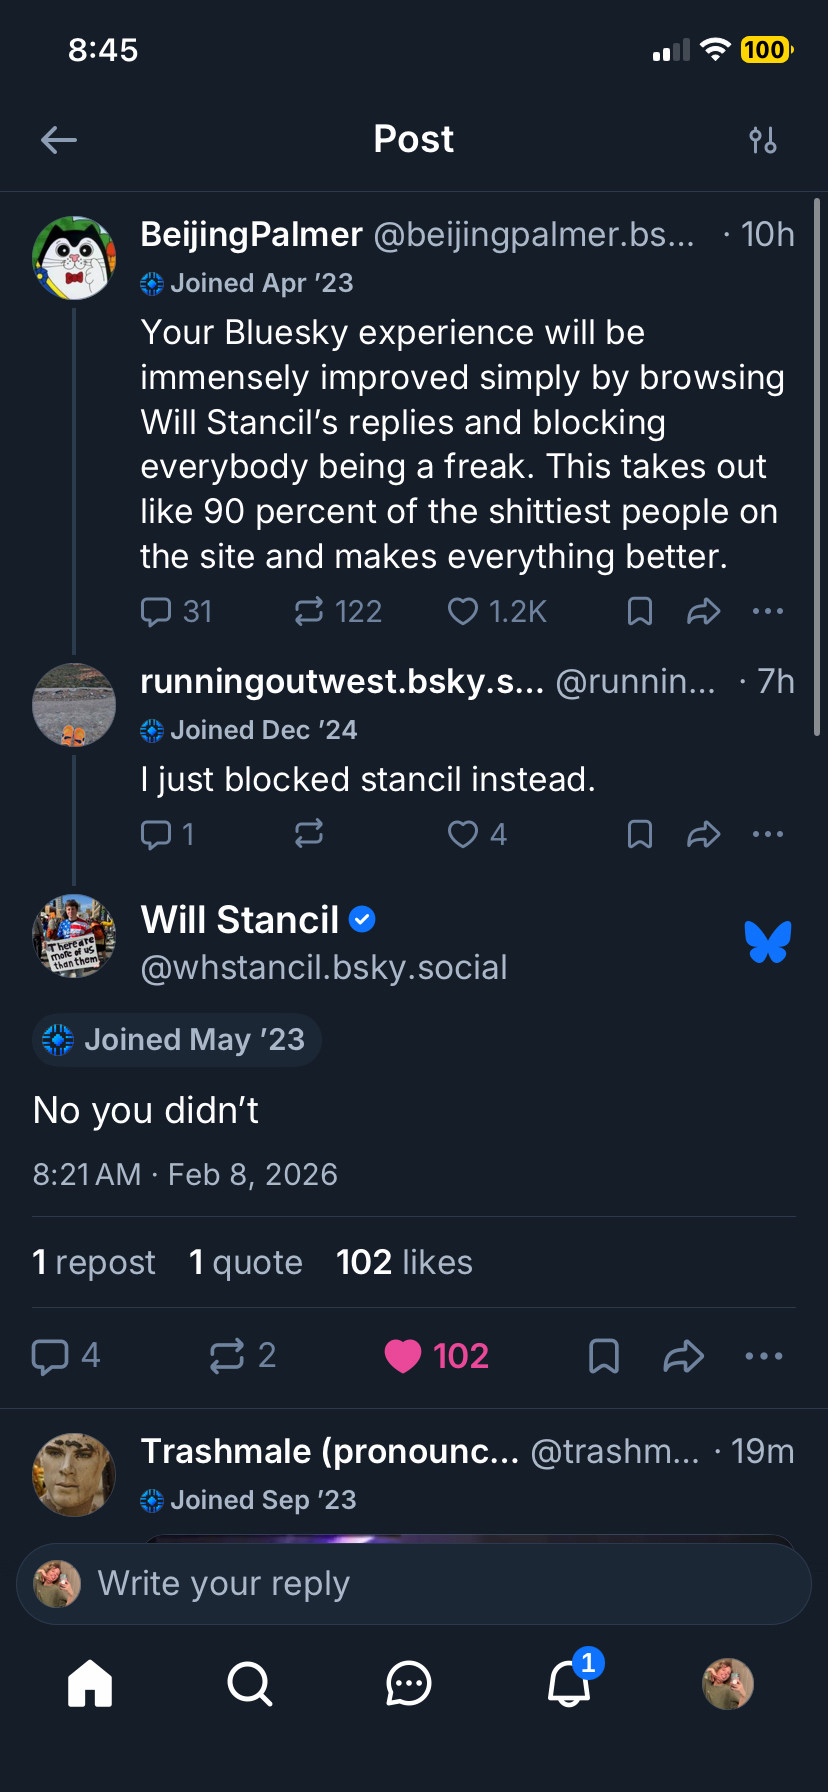Go back using the arrow icon

pos(59,140)
